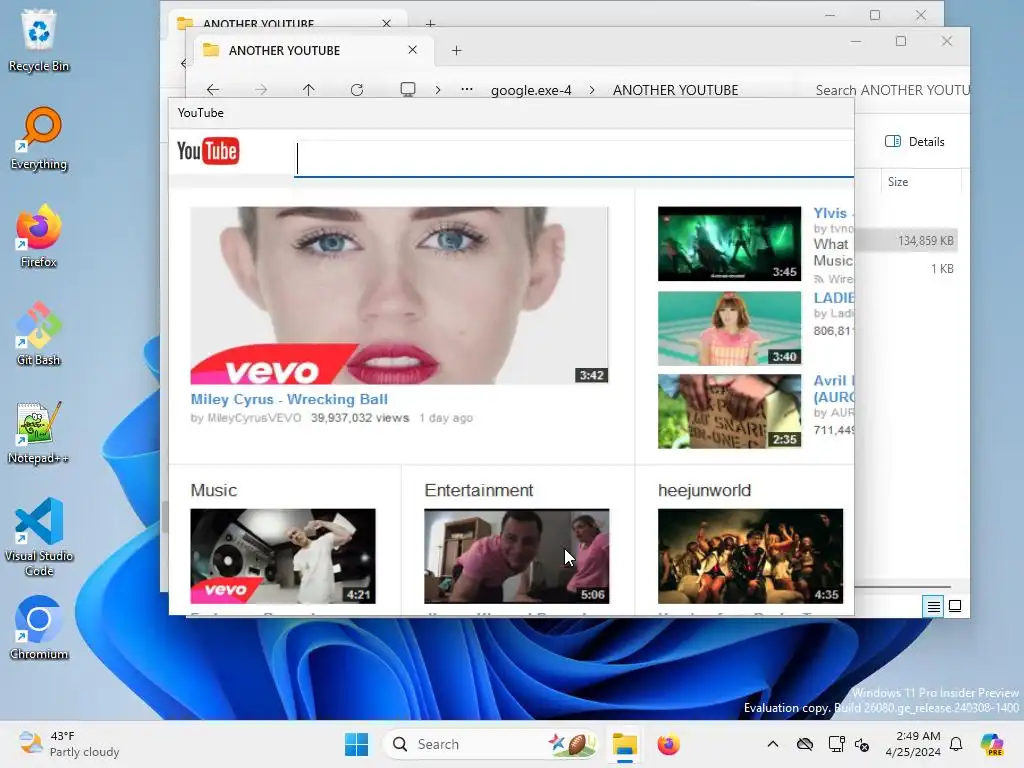Switch to details list view icon
This screenshot has width=1024, height=768.
(934, 607)
